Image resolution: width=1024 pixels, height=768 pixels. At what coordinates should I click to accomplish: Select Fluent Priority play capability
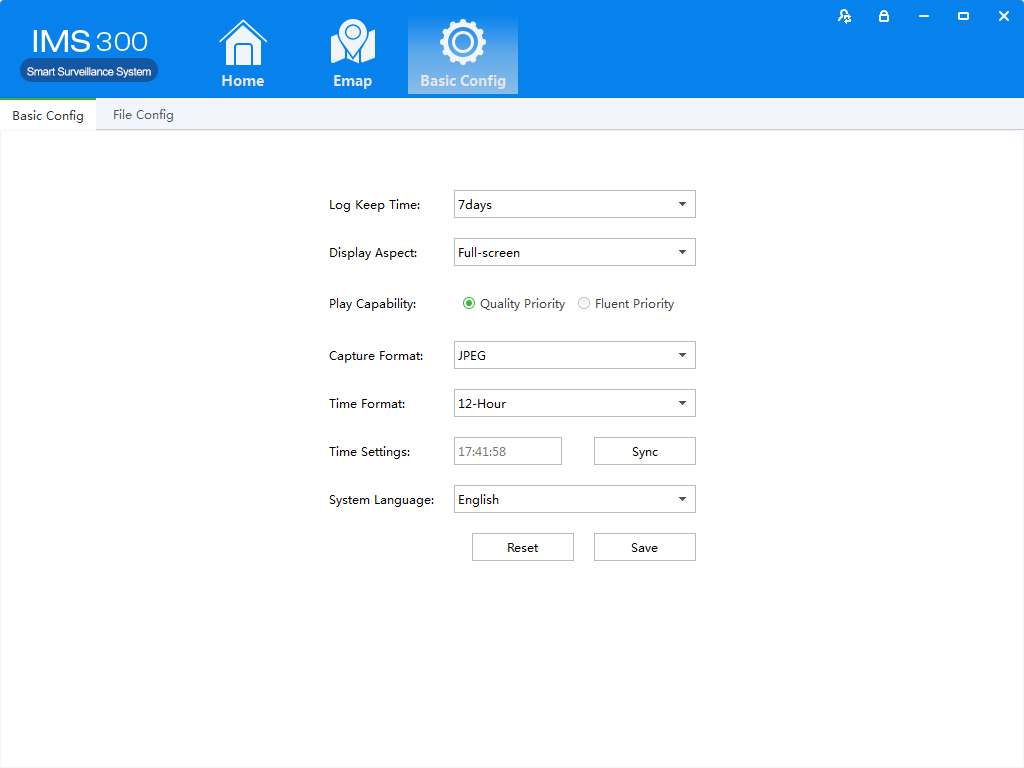[x=584, y=304]
